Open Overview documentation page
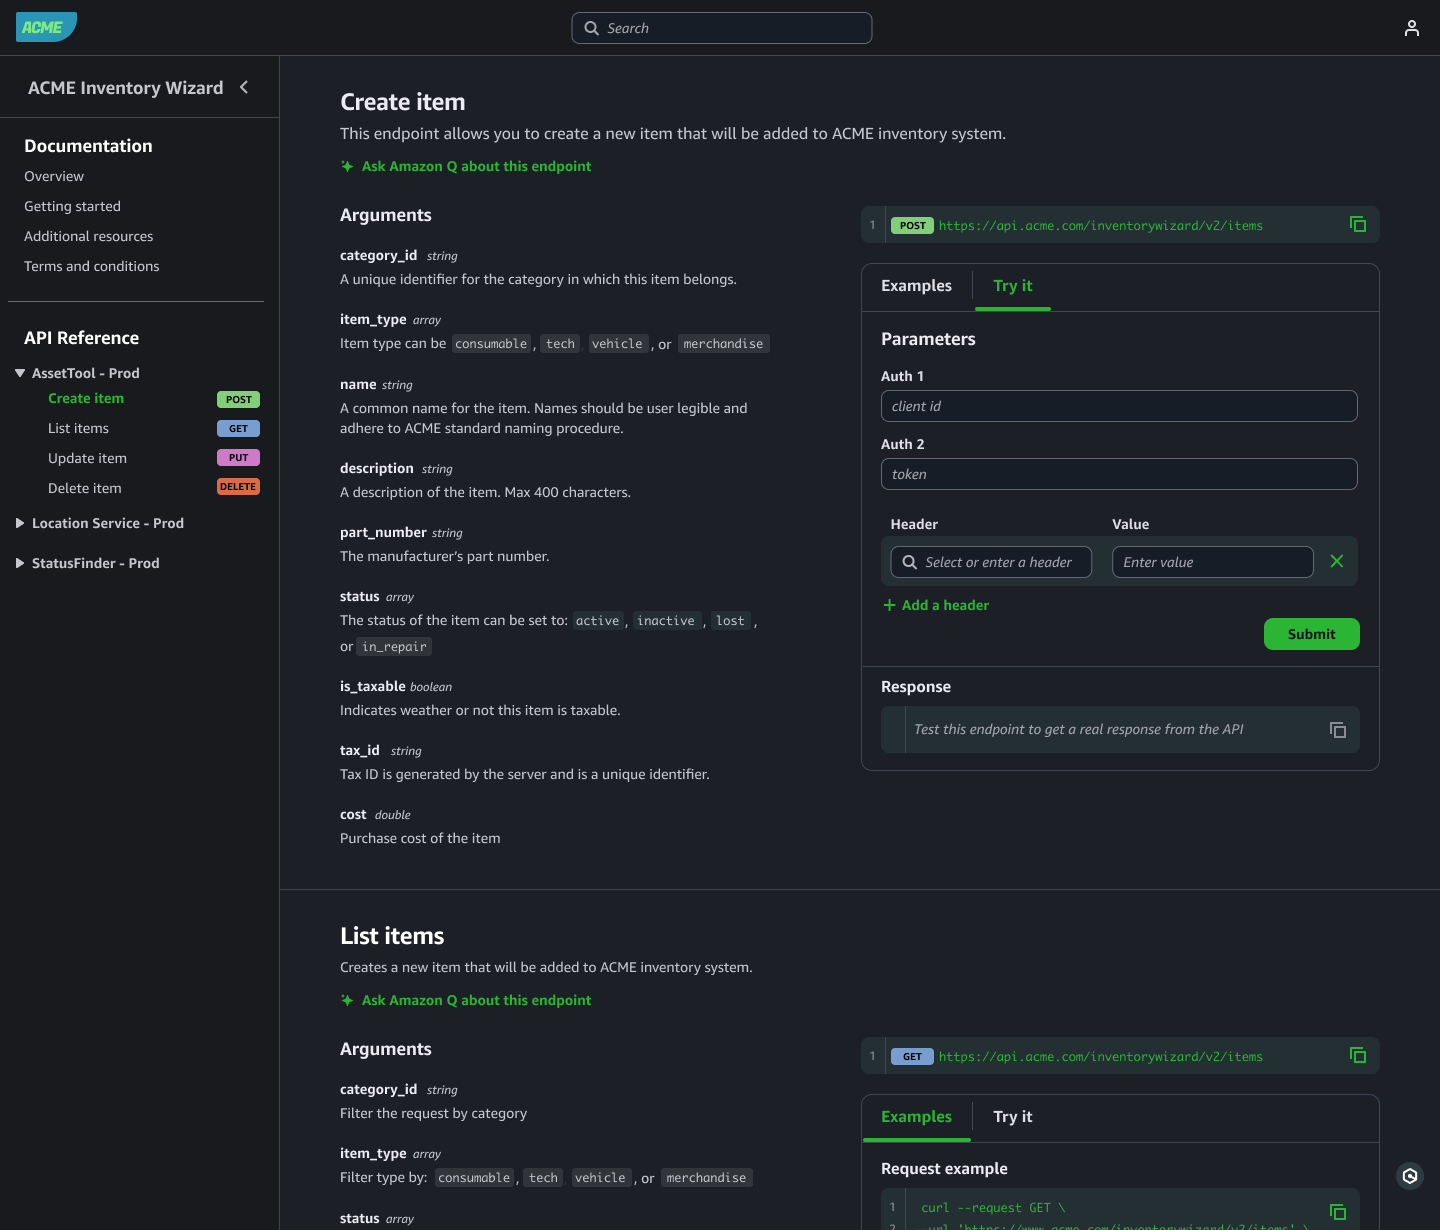The height and width of the screenshot is (1230, 1440). pyautogui.click(x=54, y=176)
